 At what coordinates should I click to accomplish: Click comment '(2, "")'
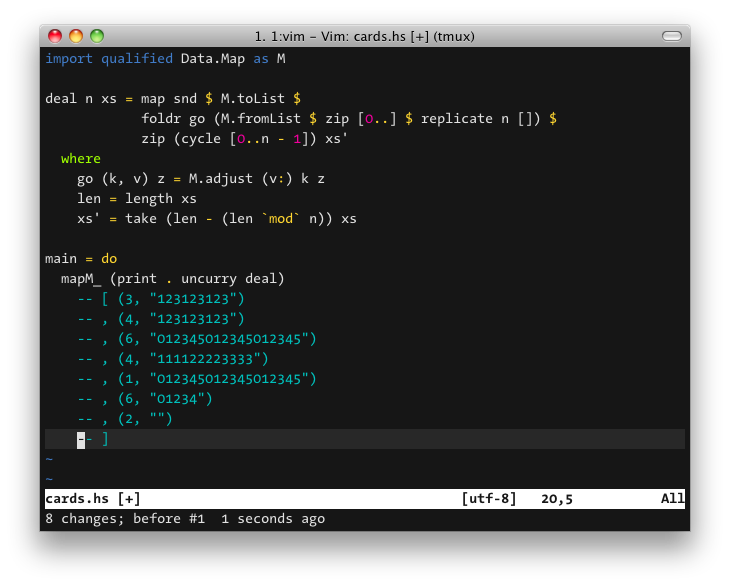[145, 419]
